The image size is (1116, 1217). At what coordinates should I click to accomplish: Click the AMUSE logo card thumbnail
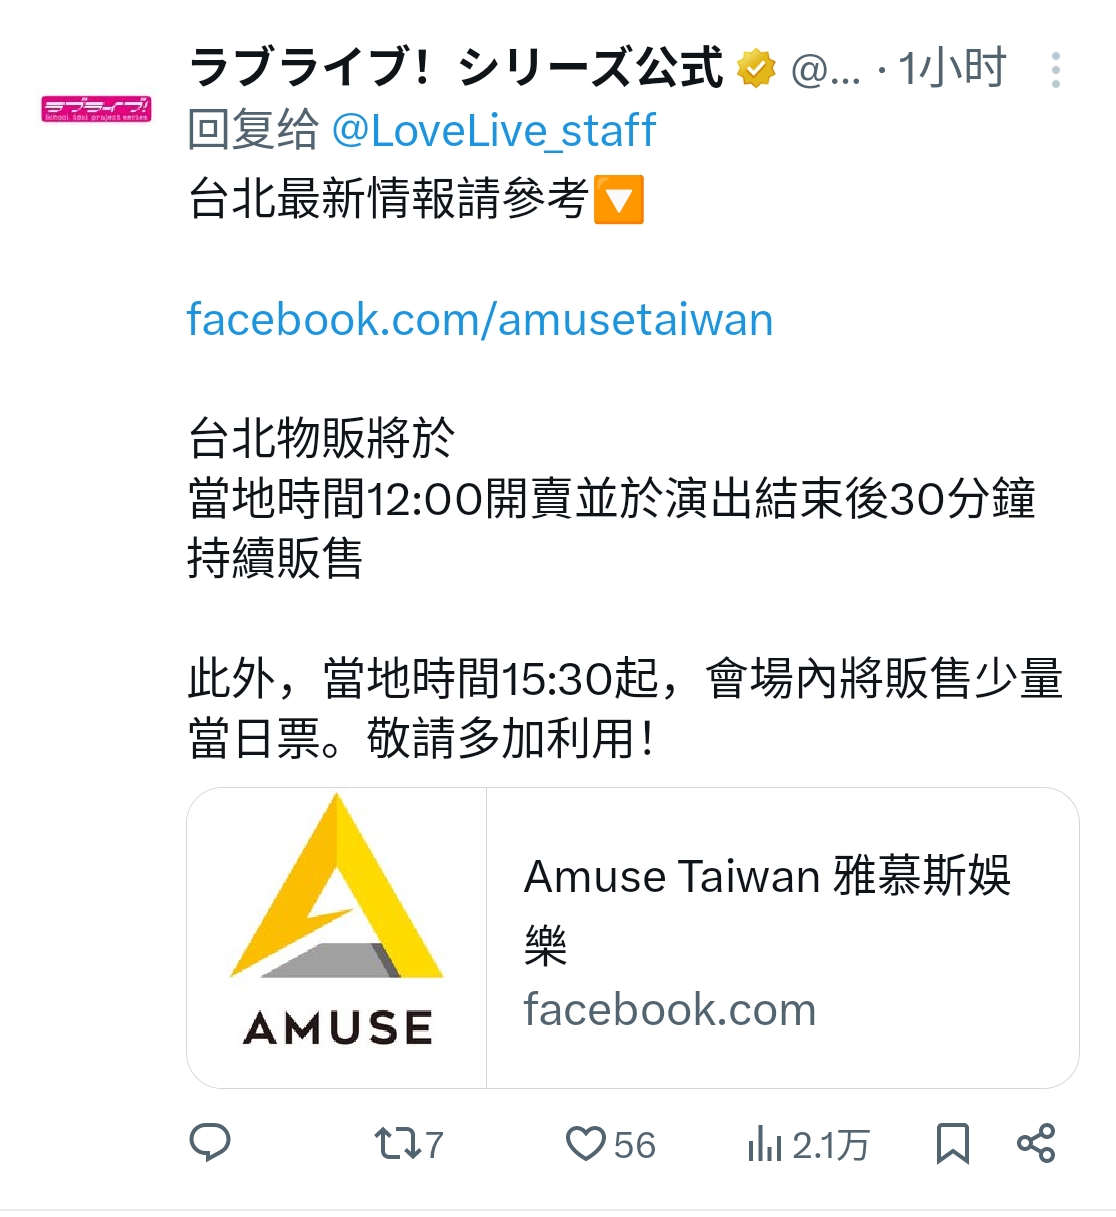(337, 938)
